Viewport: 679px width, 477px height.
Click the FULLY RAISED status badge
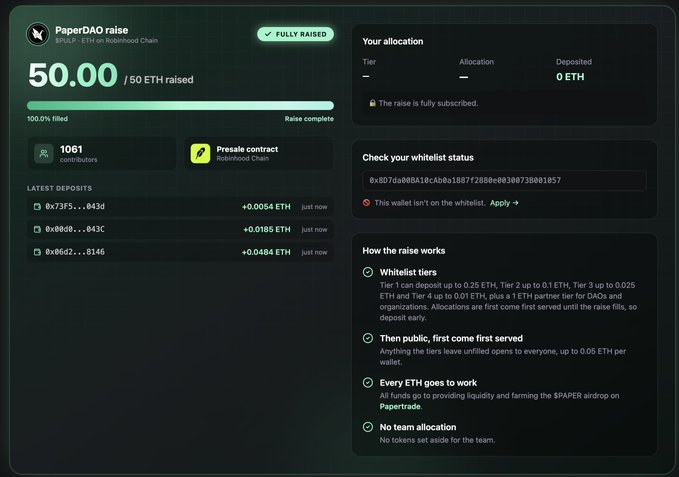click(296, 34)
